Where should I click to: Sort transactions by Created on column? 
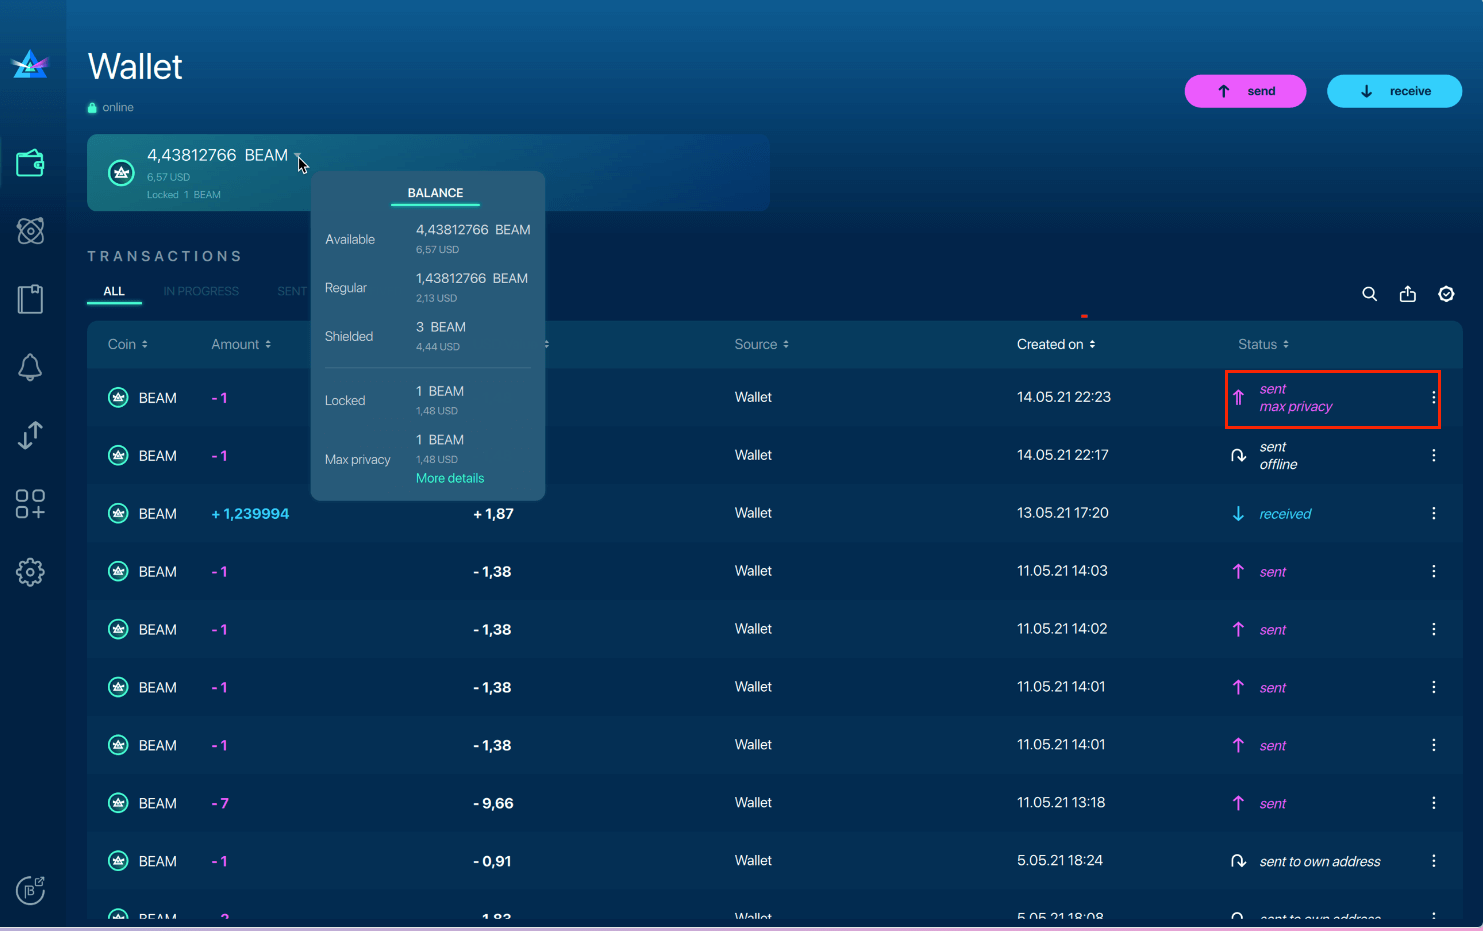coord(1056,344)
